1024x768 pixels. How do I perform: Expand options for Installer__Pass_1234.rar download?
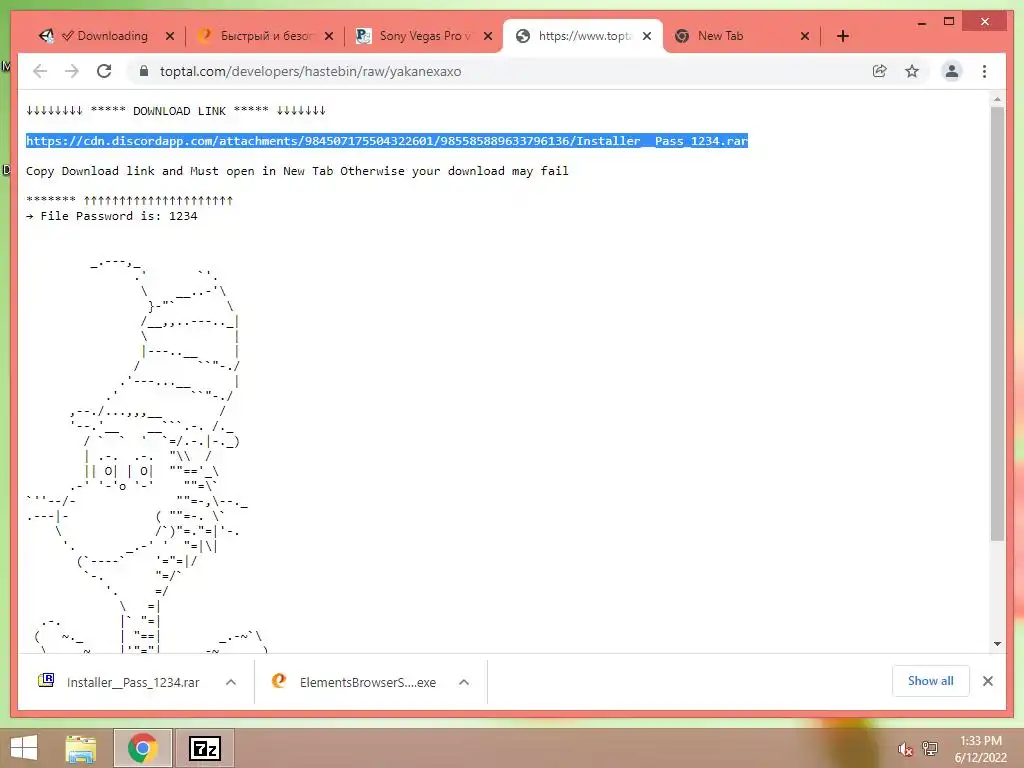pos(231,682)
